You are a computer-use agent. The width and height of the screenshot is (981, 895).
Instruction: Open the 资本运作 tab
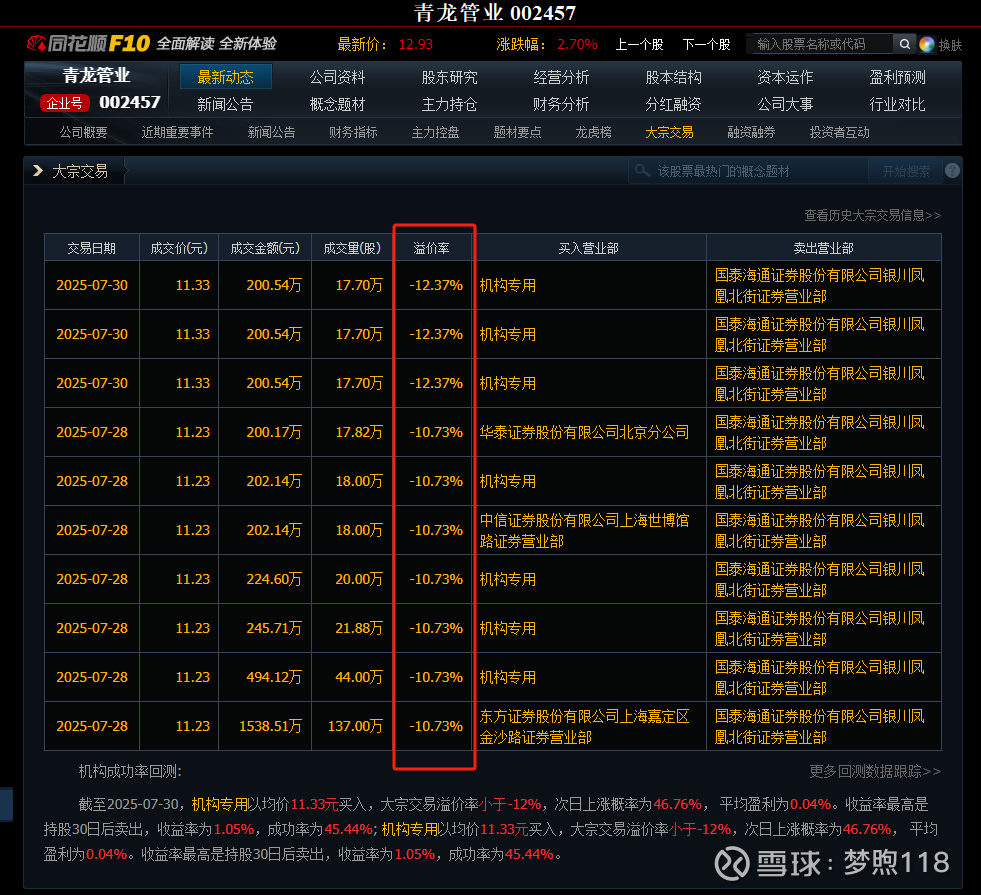[785, 77]
